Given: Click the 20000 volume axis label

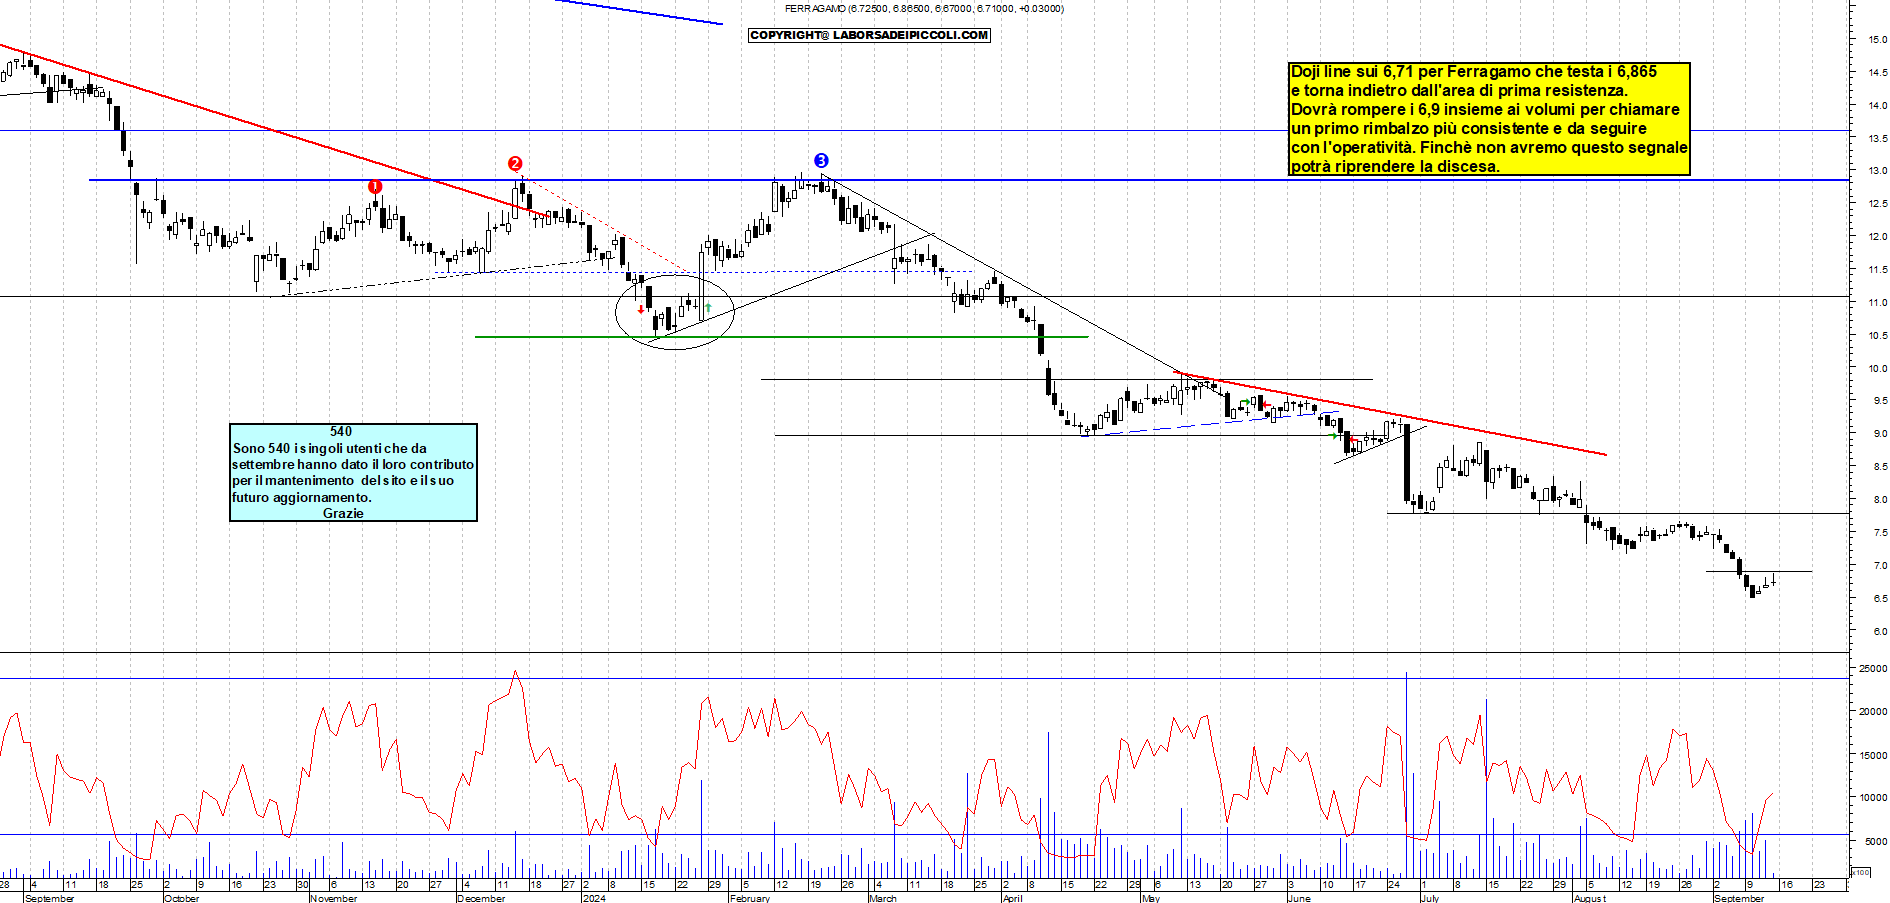Looking at the screenshot, I should pyautogui.click(x=1873, y=712).
